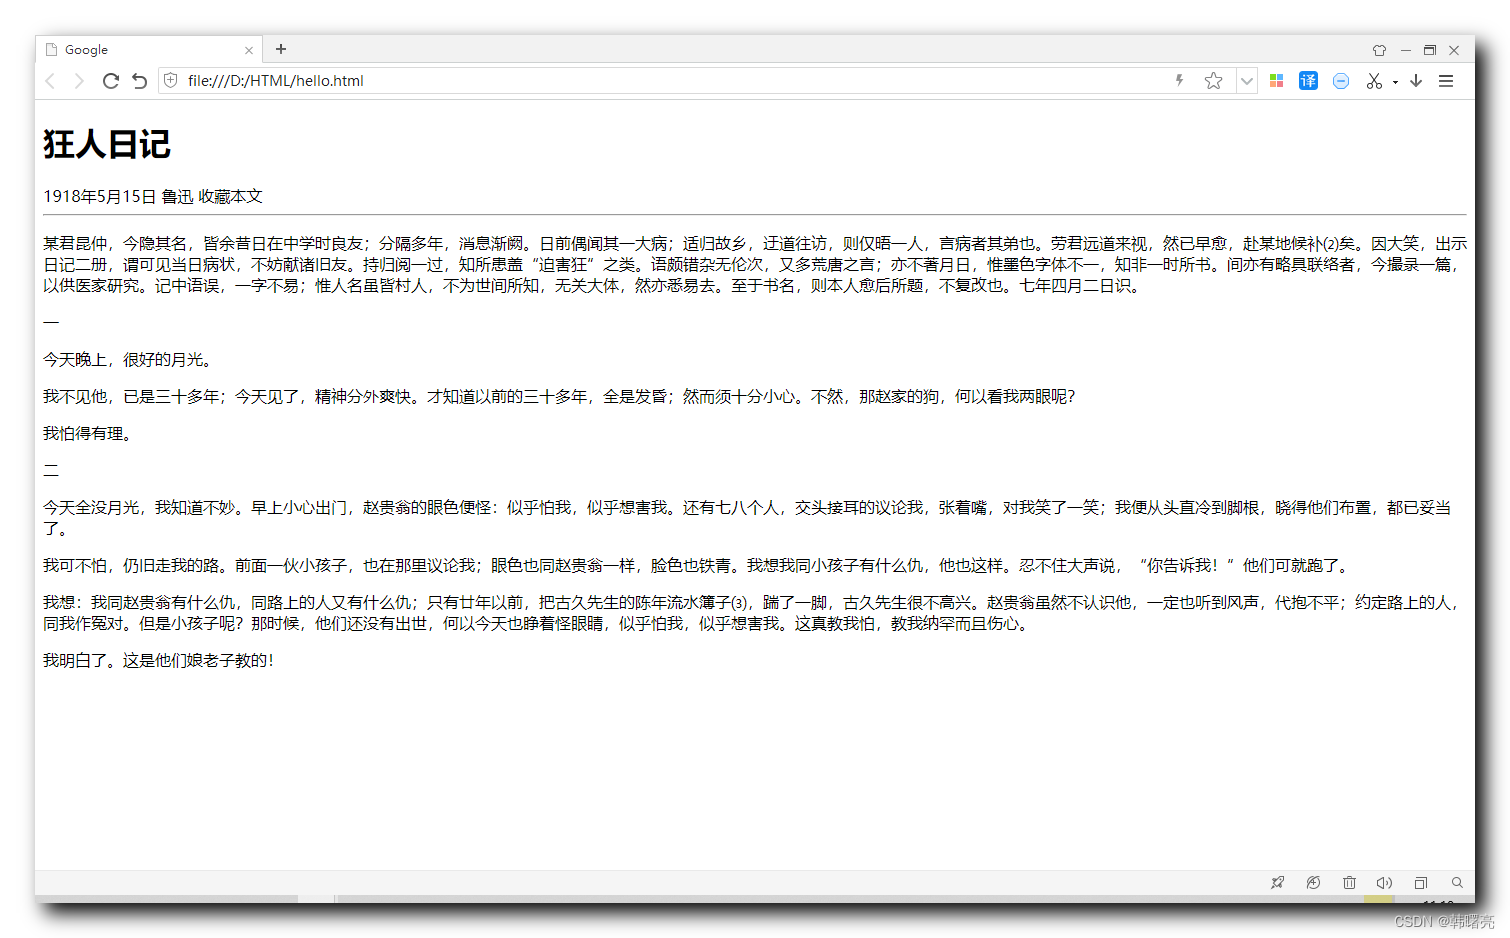This screenshot has width=1510, height=938.
Task: Click the shirt skin/theme icon
Action: coord(1379,50)
